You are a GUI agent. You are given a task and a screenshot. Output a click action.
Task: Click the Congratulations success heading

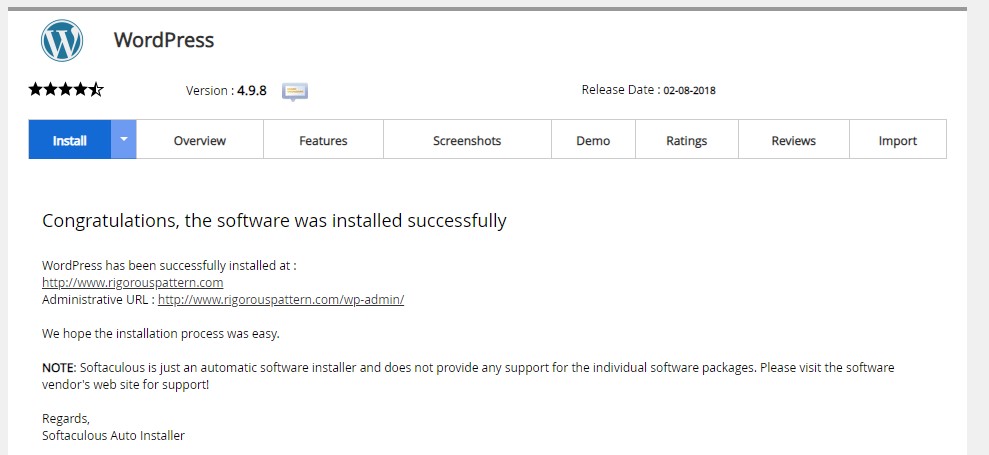274,221
